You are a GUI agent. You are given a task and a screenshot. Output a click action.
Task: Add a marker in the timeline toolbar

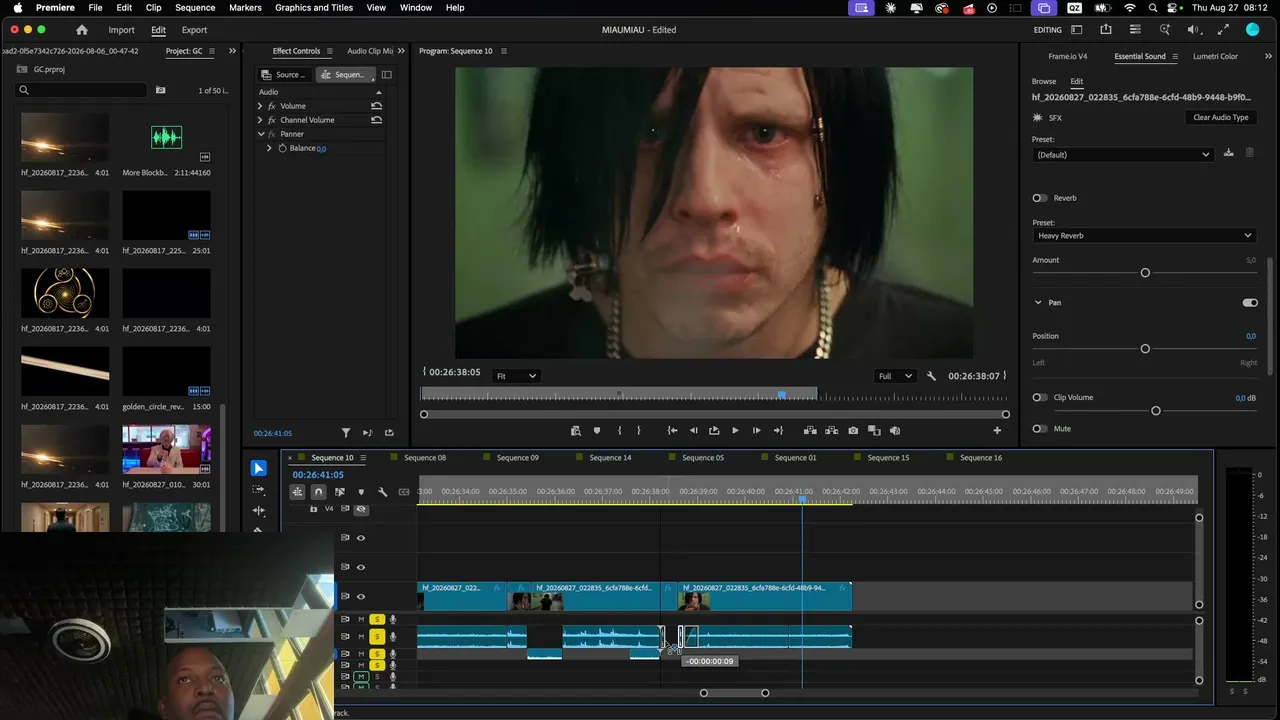click(361, 492)
